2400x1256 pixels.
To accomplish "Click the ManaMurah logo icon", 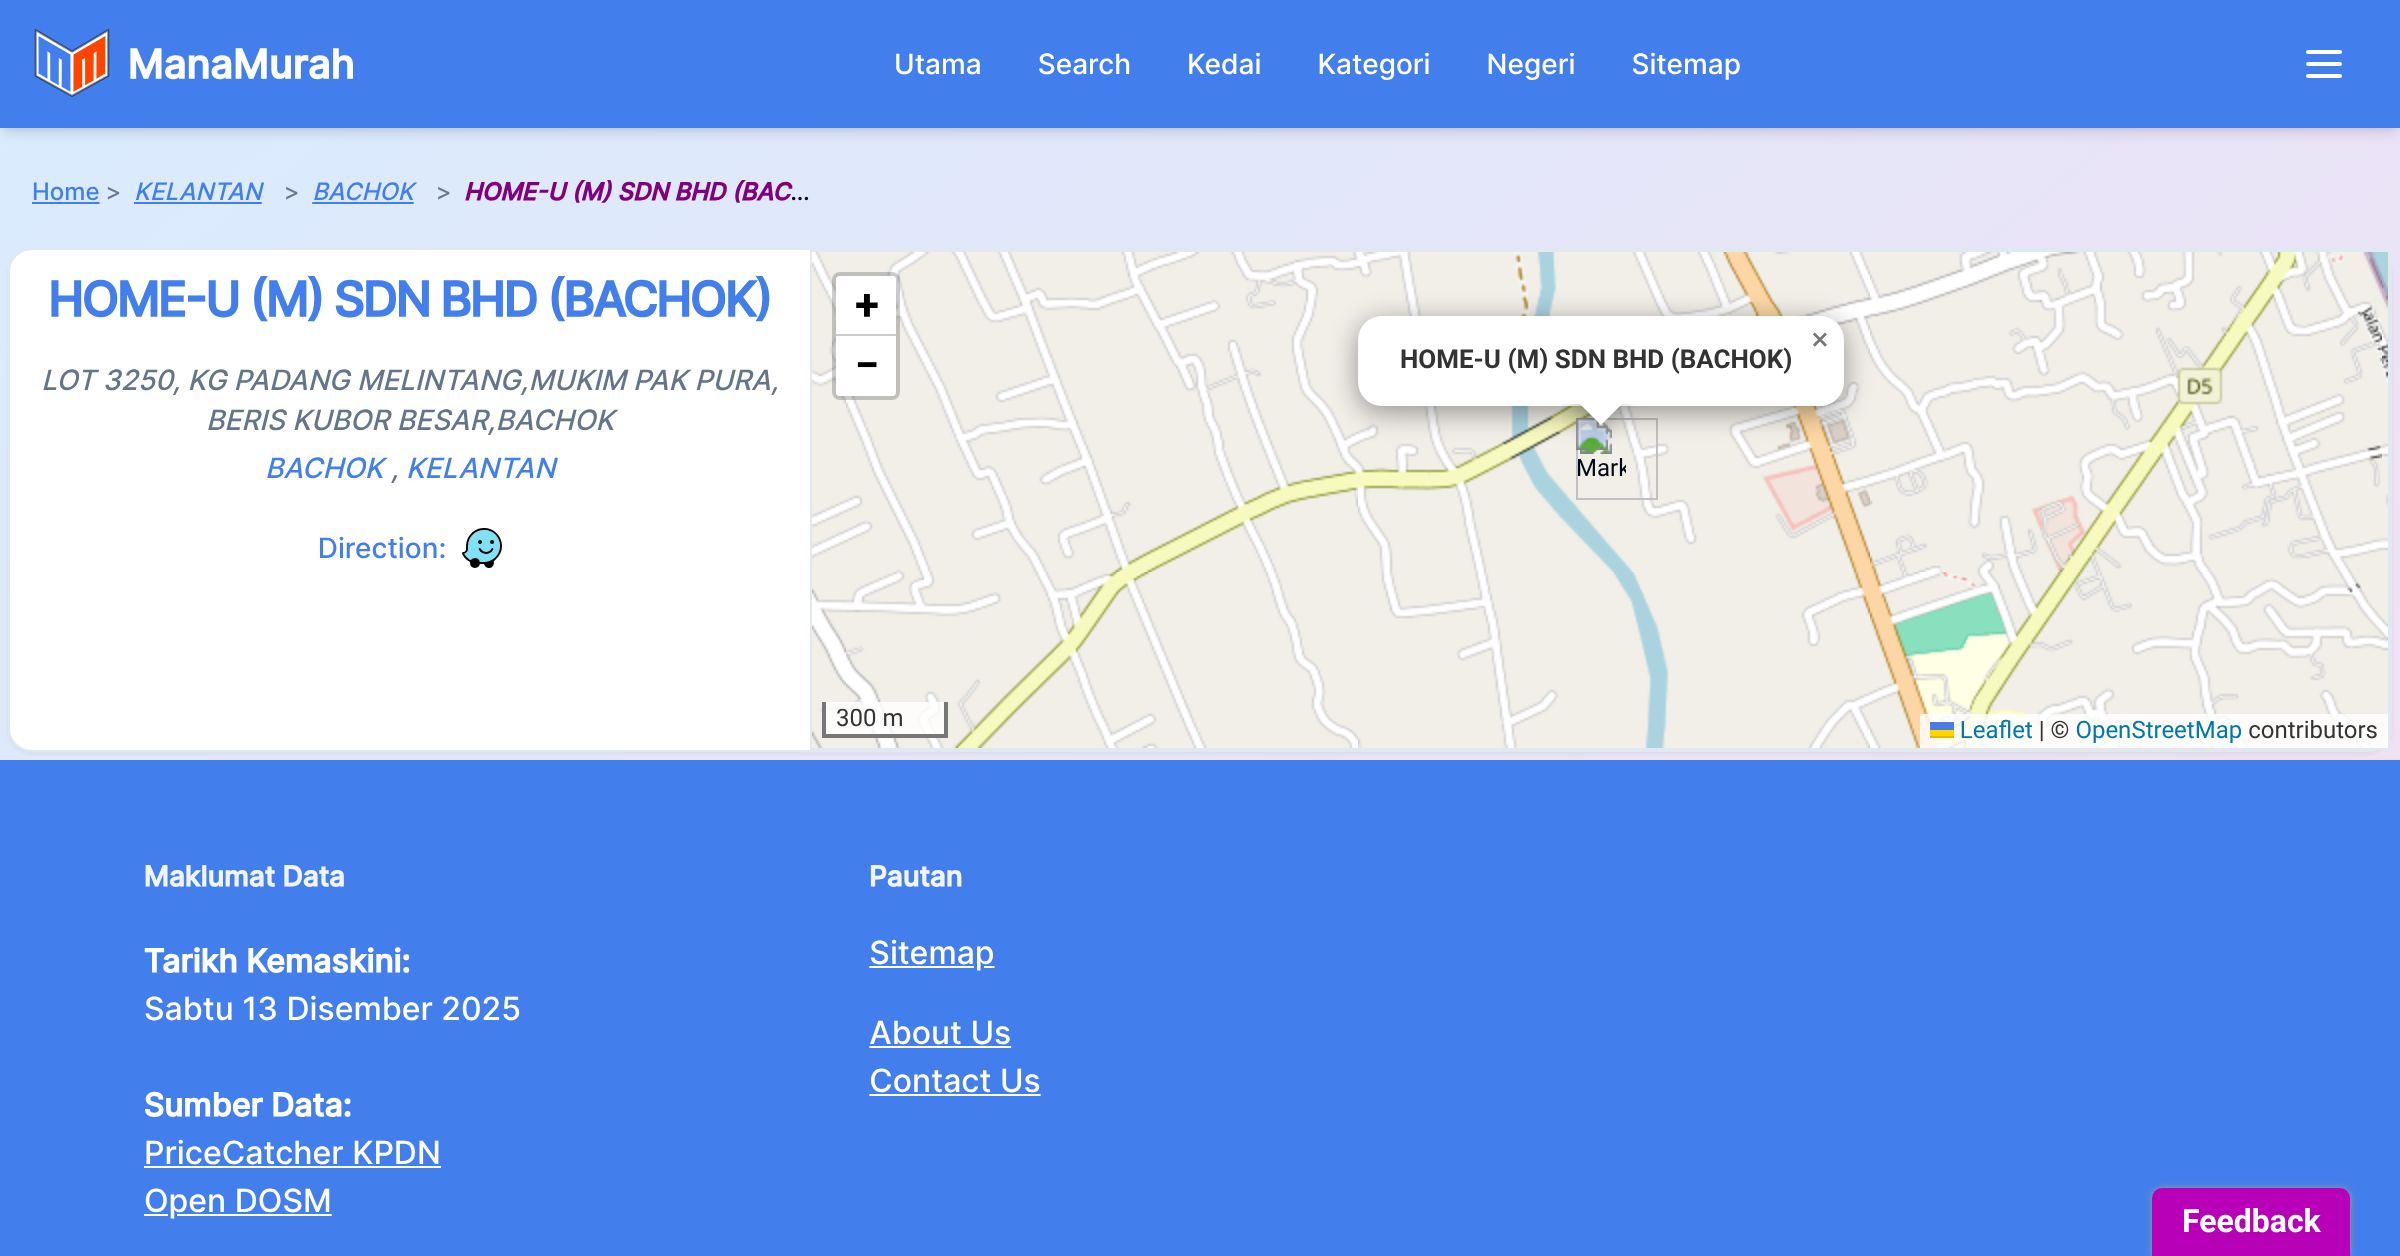I will (x=71, y=63).
